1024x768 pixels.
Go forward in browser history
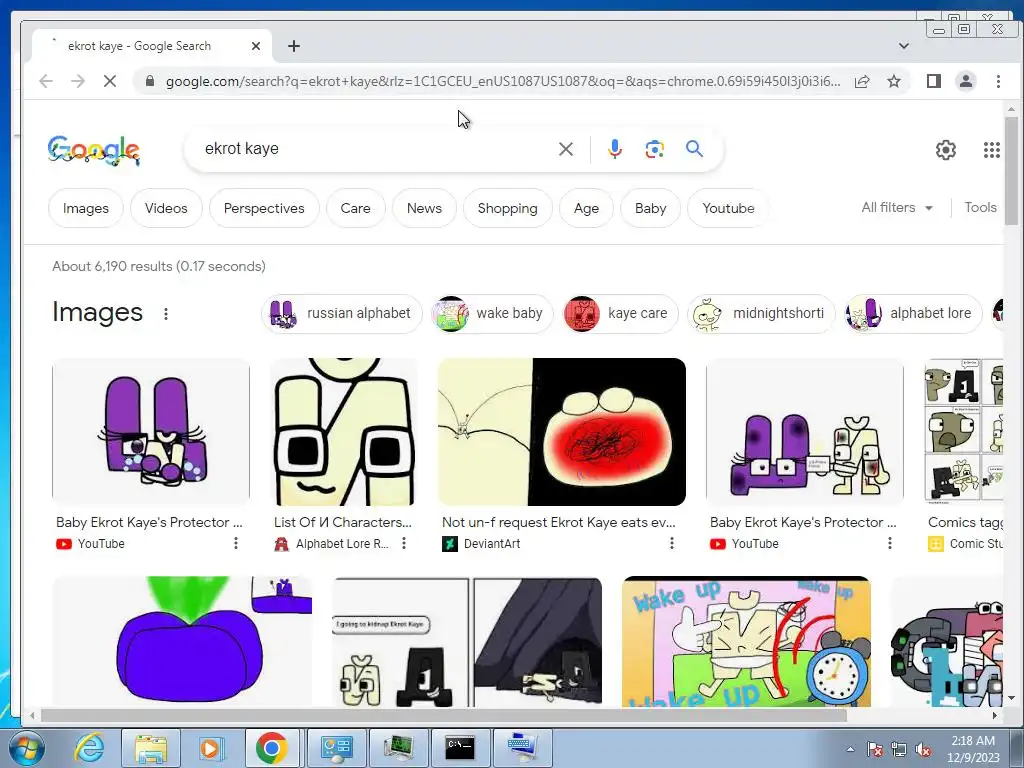pos(78,81)
